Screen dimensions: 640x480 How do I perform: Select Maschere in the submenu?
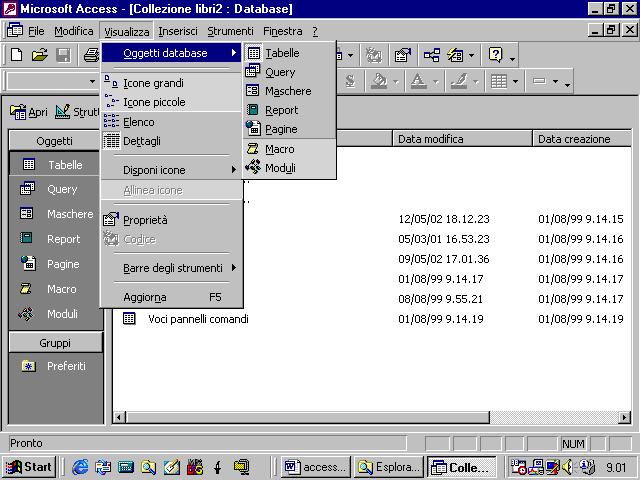point(289,91)
